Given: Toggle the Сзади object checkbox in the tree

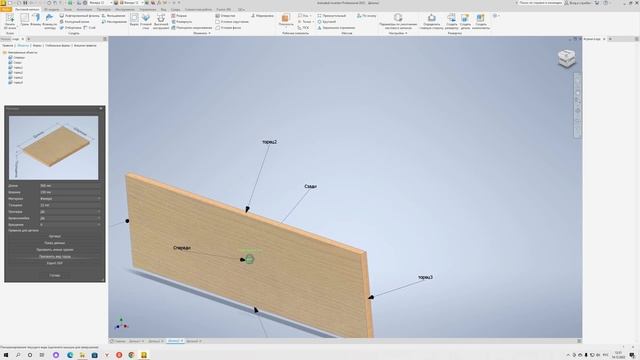Looking at the screenshot, I should point(10,62).
